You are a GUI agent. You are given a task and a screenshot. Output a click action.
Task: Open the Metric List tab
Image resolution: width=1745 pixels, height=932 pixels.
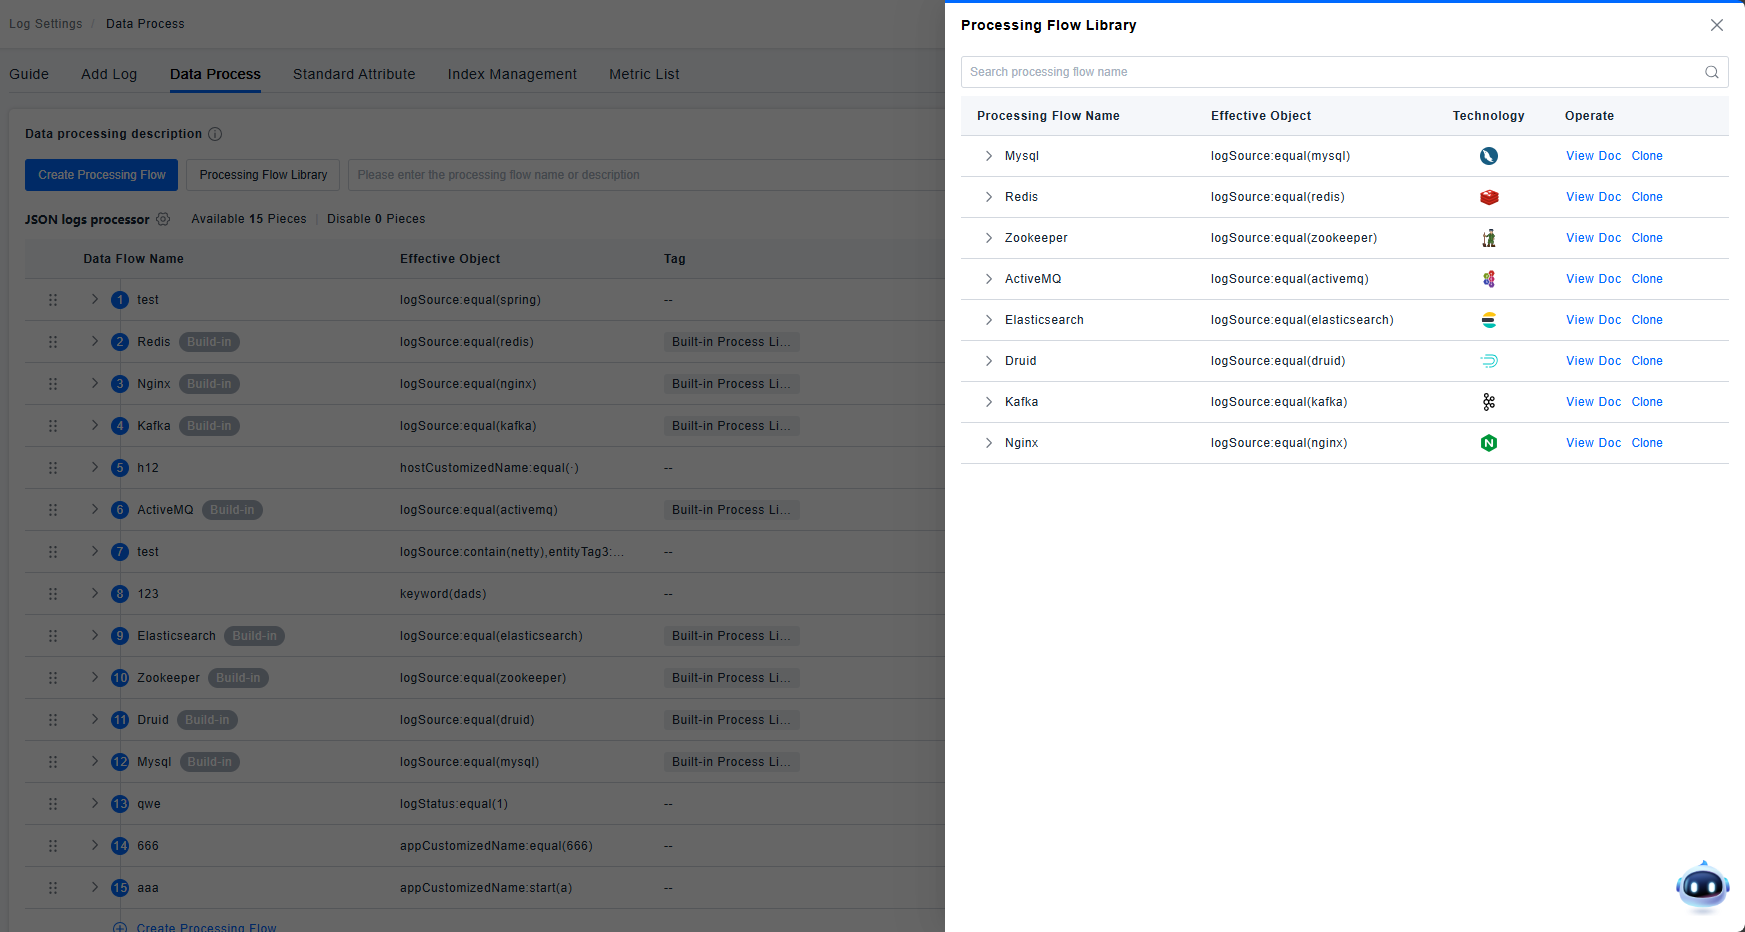644,74
